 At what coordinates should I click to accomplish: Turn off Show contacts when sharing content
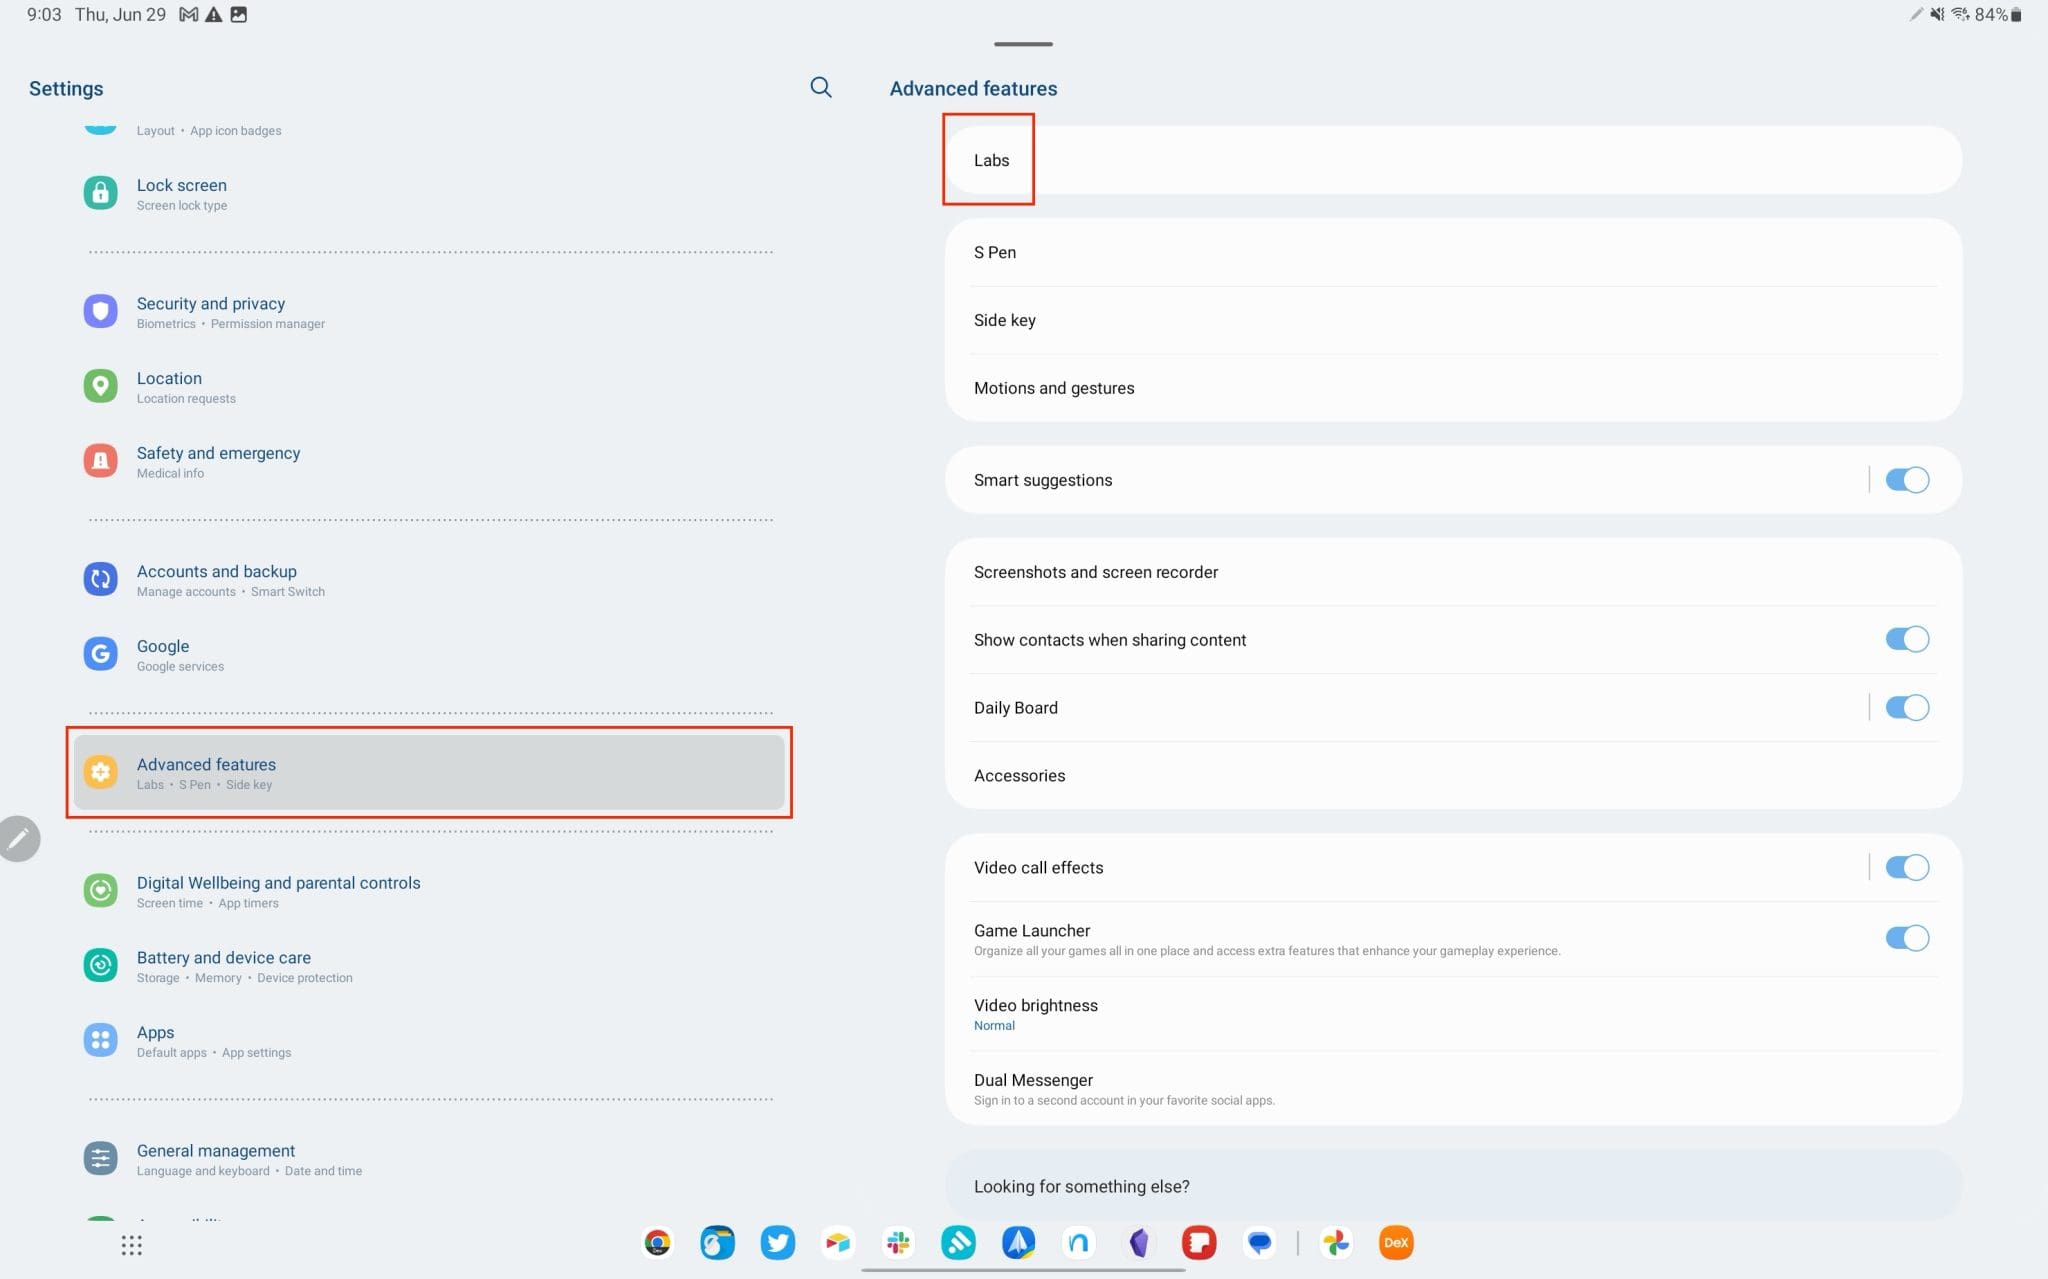[x=1906, y=639]
